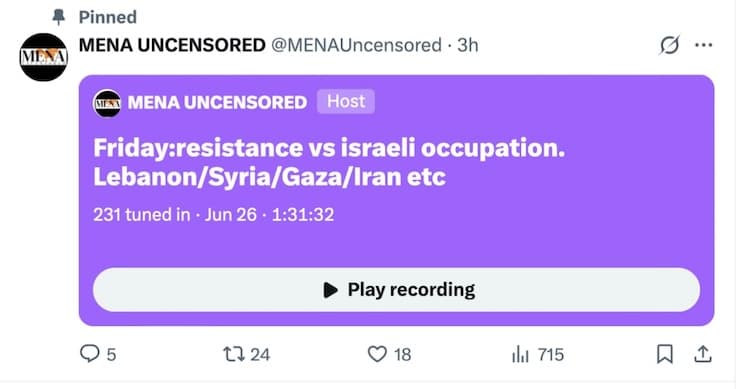
Task: Click the 24 reposts count
Action: click(260, 355)
